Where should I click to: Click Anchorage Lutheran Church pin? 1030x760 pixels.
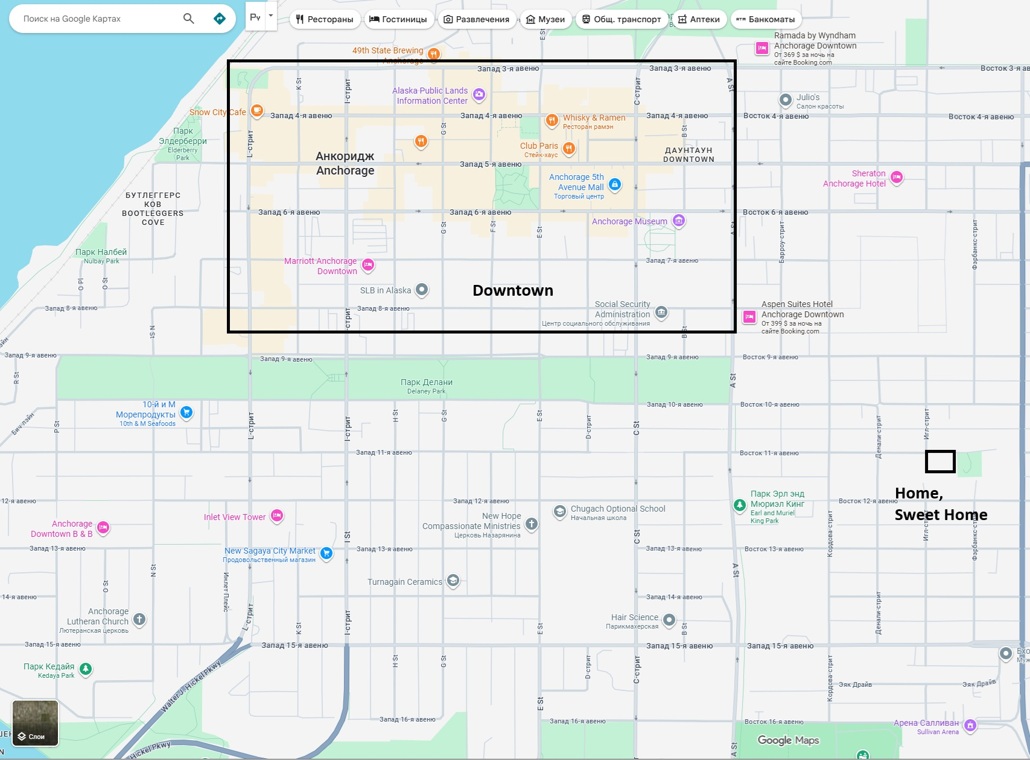(139, 619)
